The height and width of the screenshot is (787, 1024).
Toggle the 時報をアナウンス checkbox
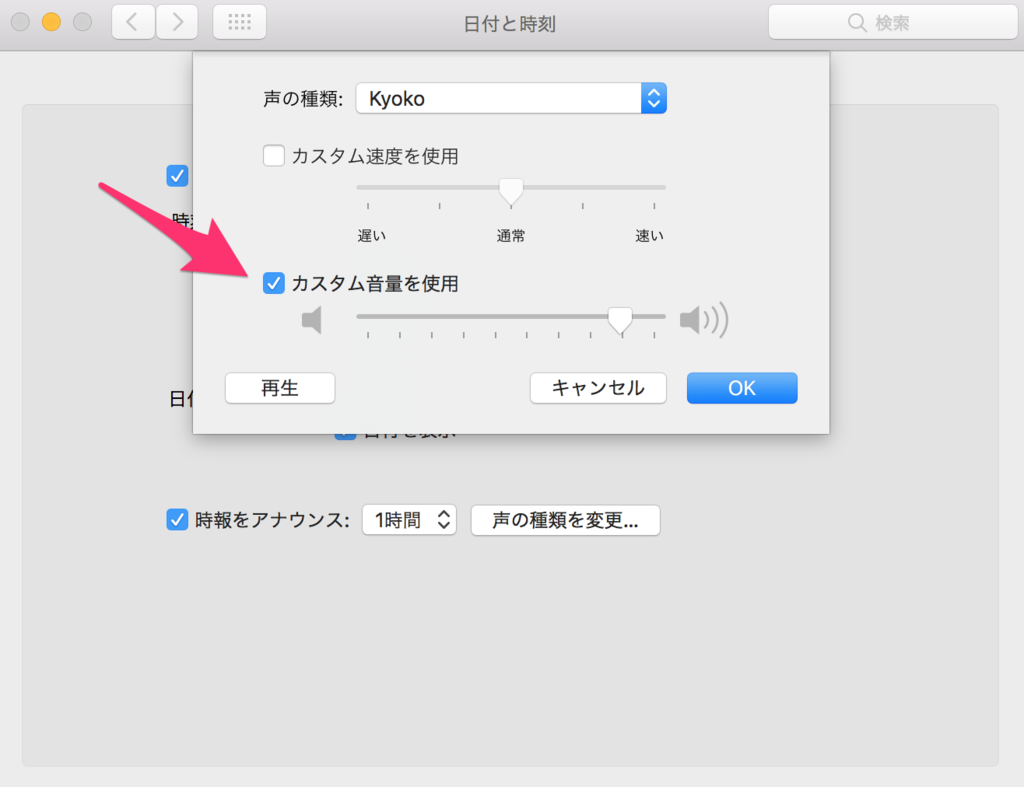point(177,520)
